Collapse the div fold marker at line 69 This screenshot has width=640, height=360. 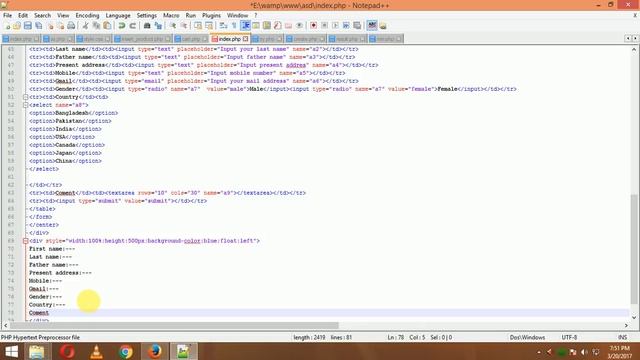25,241
